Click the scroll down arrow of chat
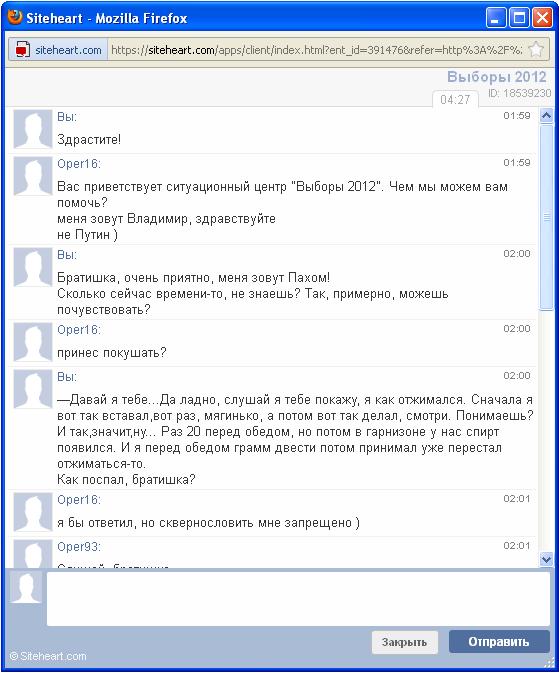The height and width of the screenshot is (674, 559). (x=546, y=559)
